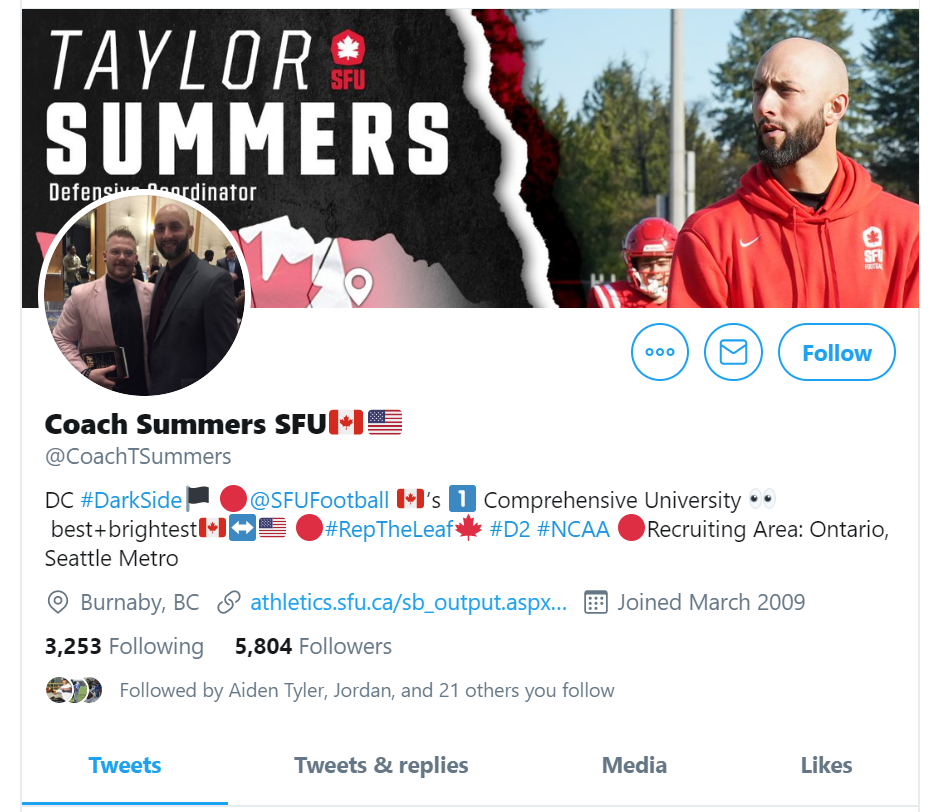This screenshot has width=952, height=812.
Task: Open Followed by Aiden Tyler, Jordan text
Action: (x=367, y=691)
